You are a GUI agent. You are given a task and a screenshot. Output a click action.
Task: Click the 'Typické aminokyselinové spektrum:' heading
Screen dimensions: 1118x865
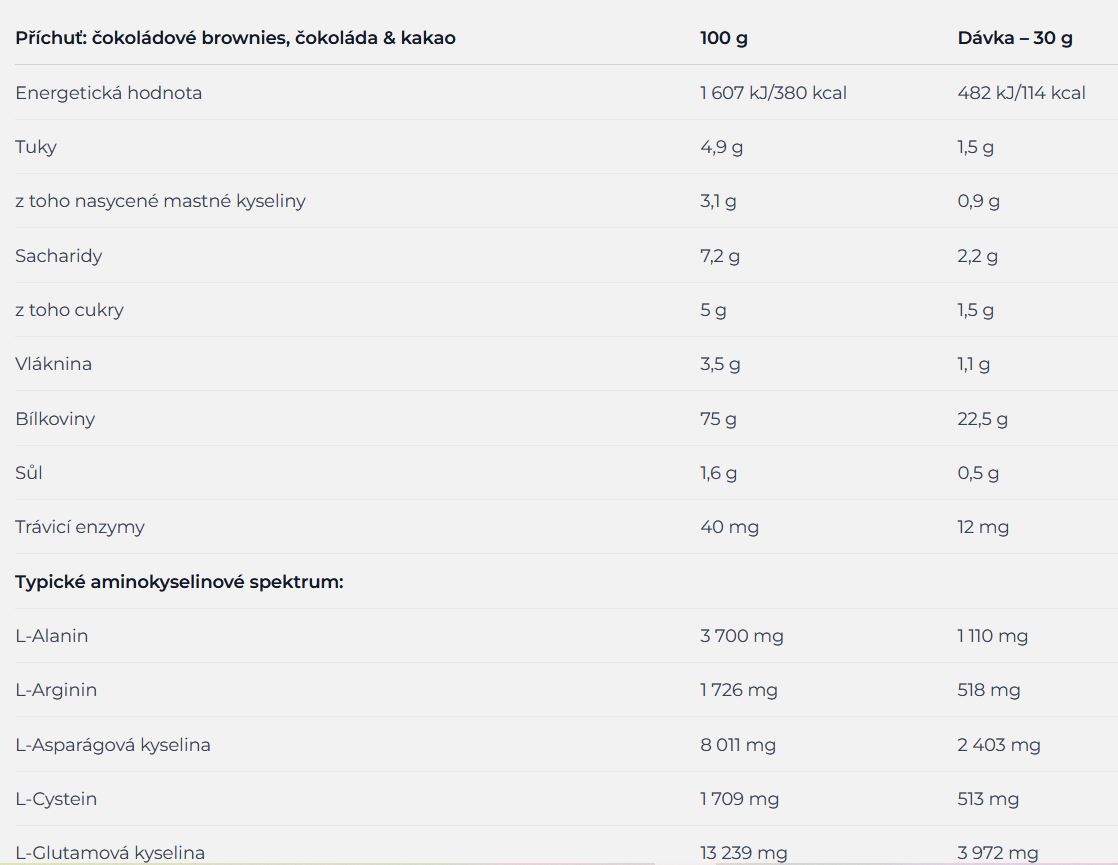(x=179, y=582)
